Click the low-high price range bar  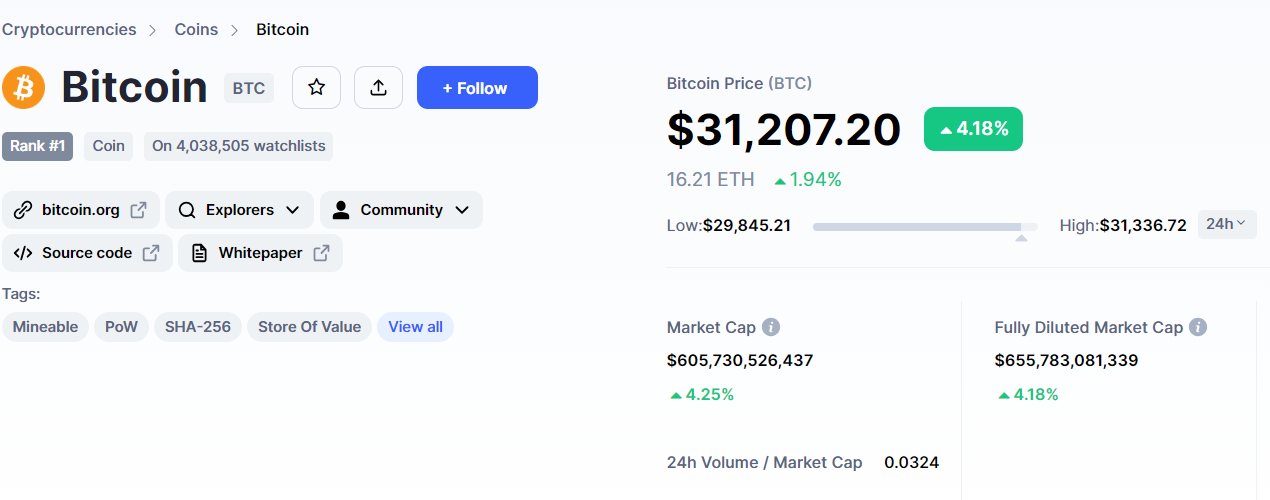click(924, 227)
